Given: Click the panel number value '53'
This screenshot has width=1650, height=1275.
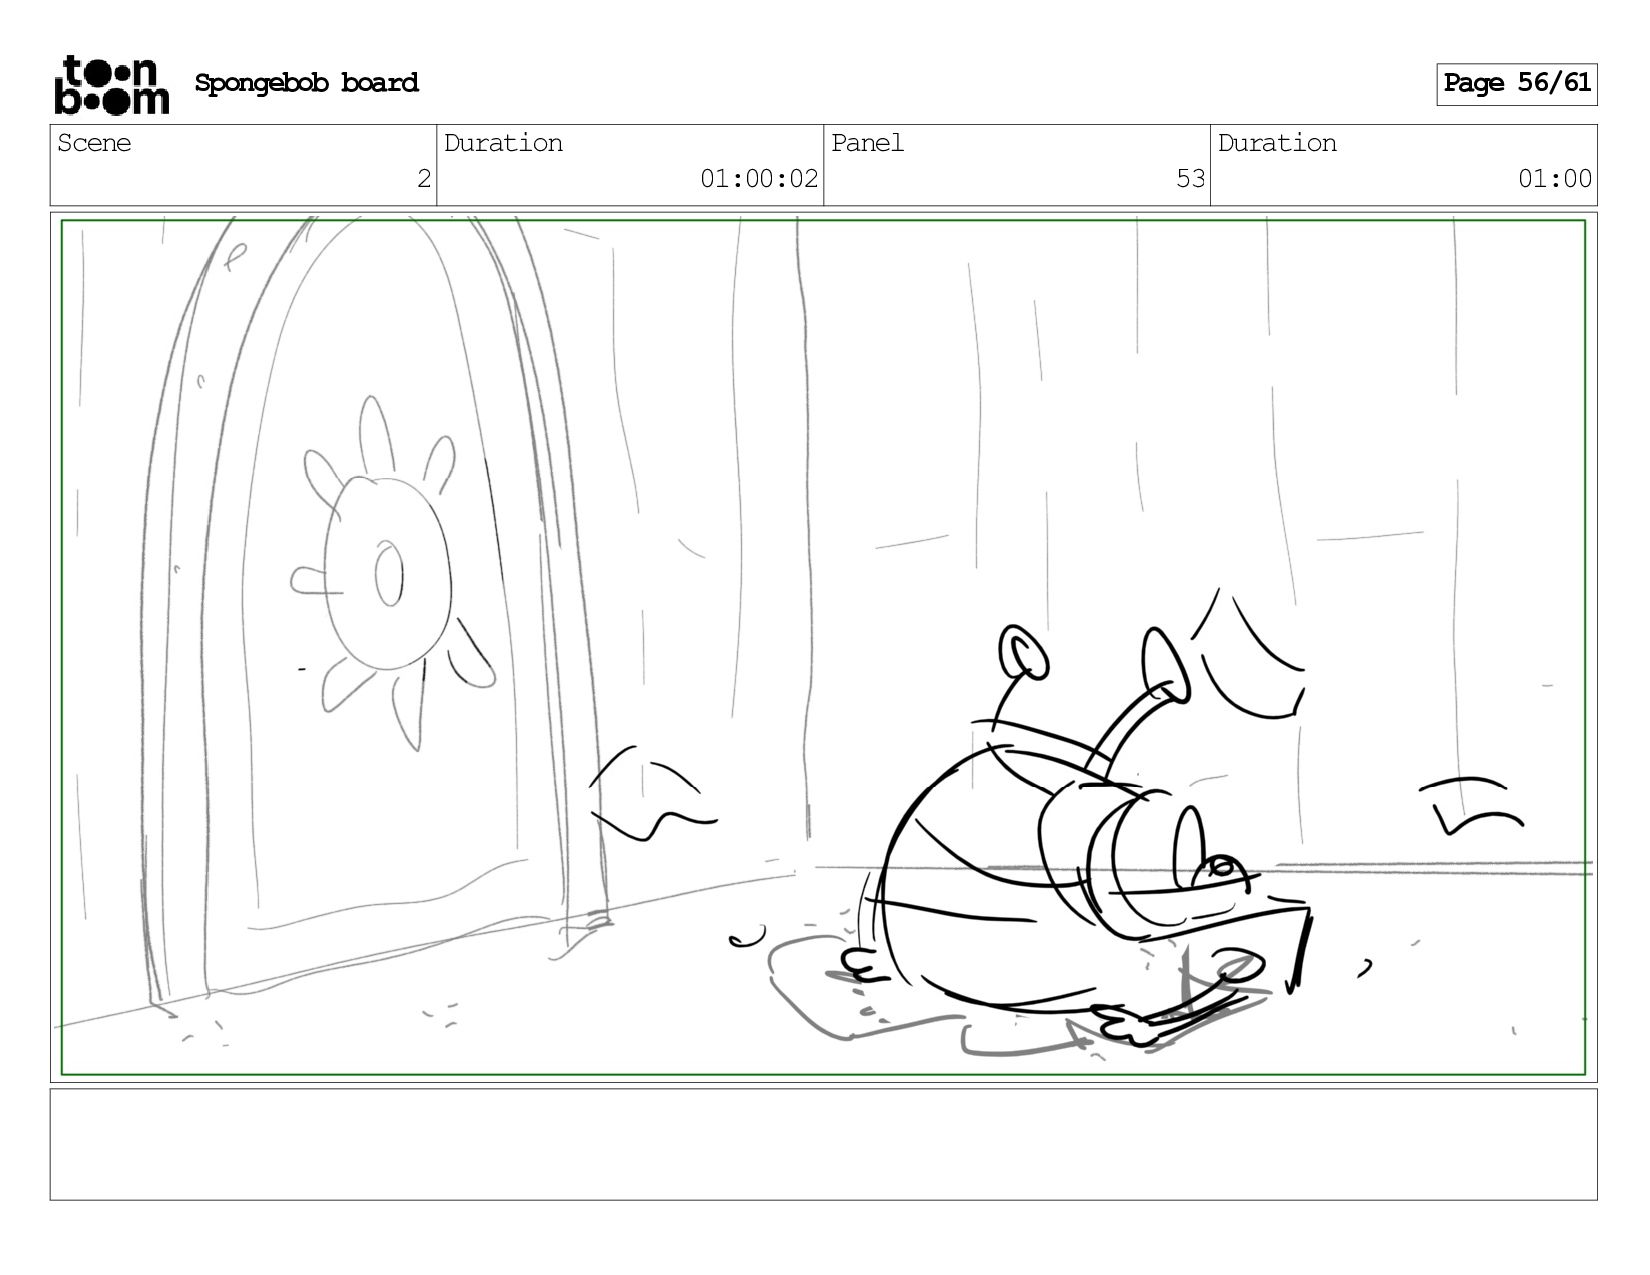Looking at the screenshot, I should coord(1190,179).
